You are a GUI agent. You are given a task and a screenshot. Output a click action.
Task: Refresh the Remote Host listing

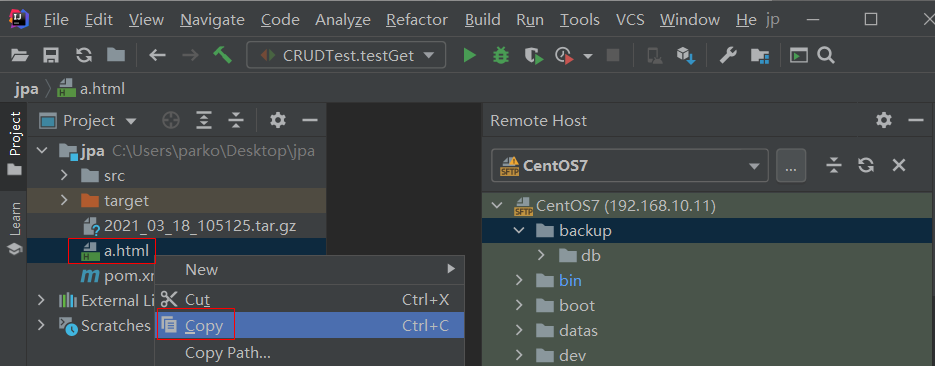click(866, 165)
